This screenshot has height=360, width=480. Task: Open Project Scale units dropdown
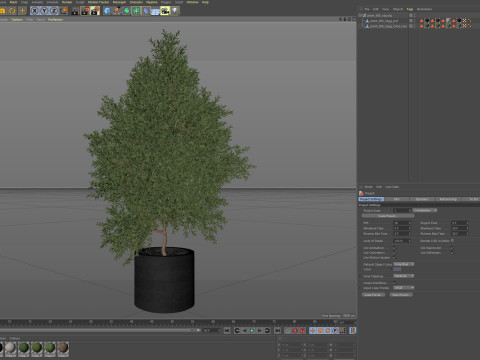tap(425, 210)
